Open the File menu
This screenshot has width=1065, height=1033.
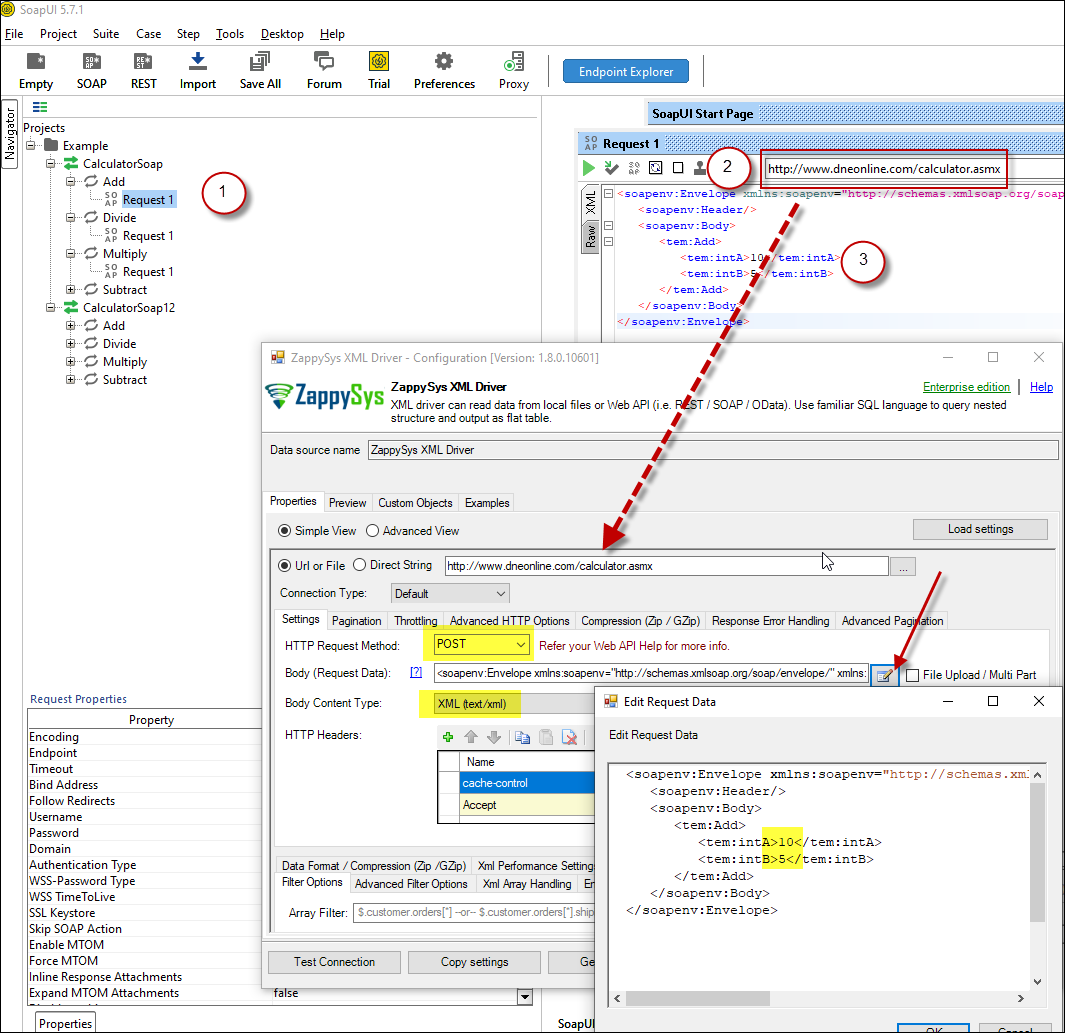pos(14,34)
